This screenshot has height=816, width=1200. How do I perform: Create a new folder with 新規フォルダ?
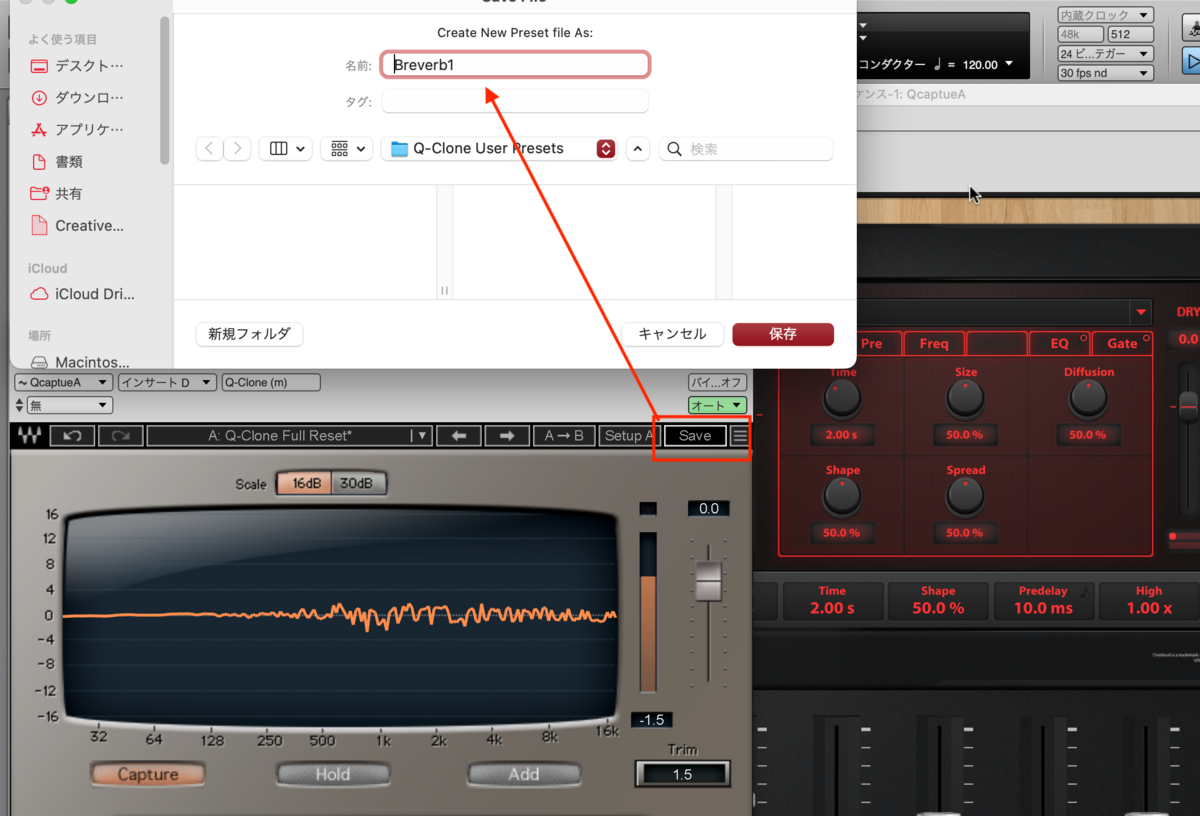pos(250,334)
